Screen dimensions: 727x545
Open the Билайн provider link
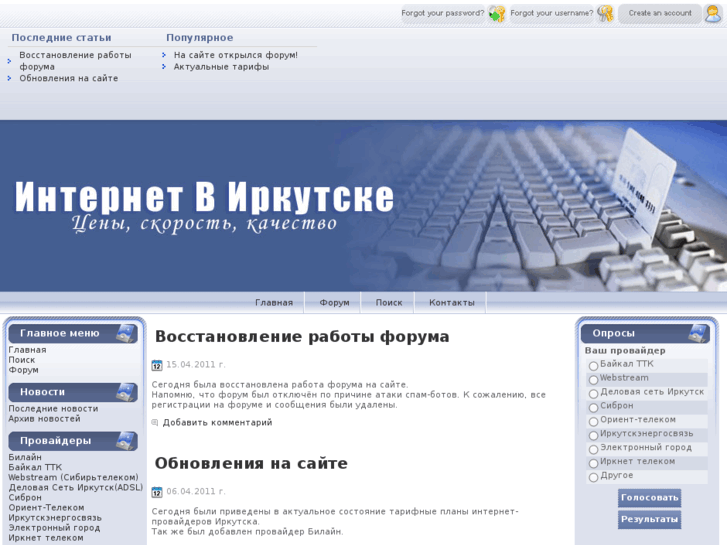[x=25, y=457]
